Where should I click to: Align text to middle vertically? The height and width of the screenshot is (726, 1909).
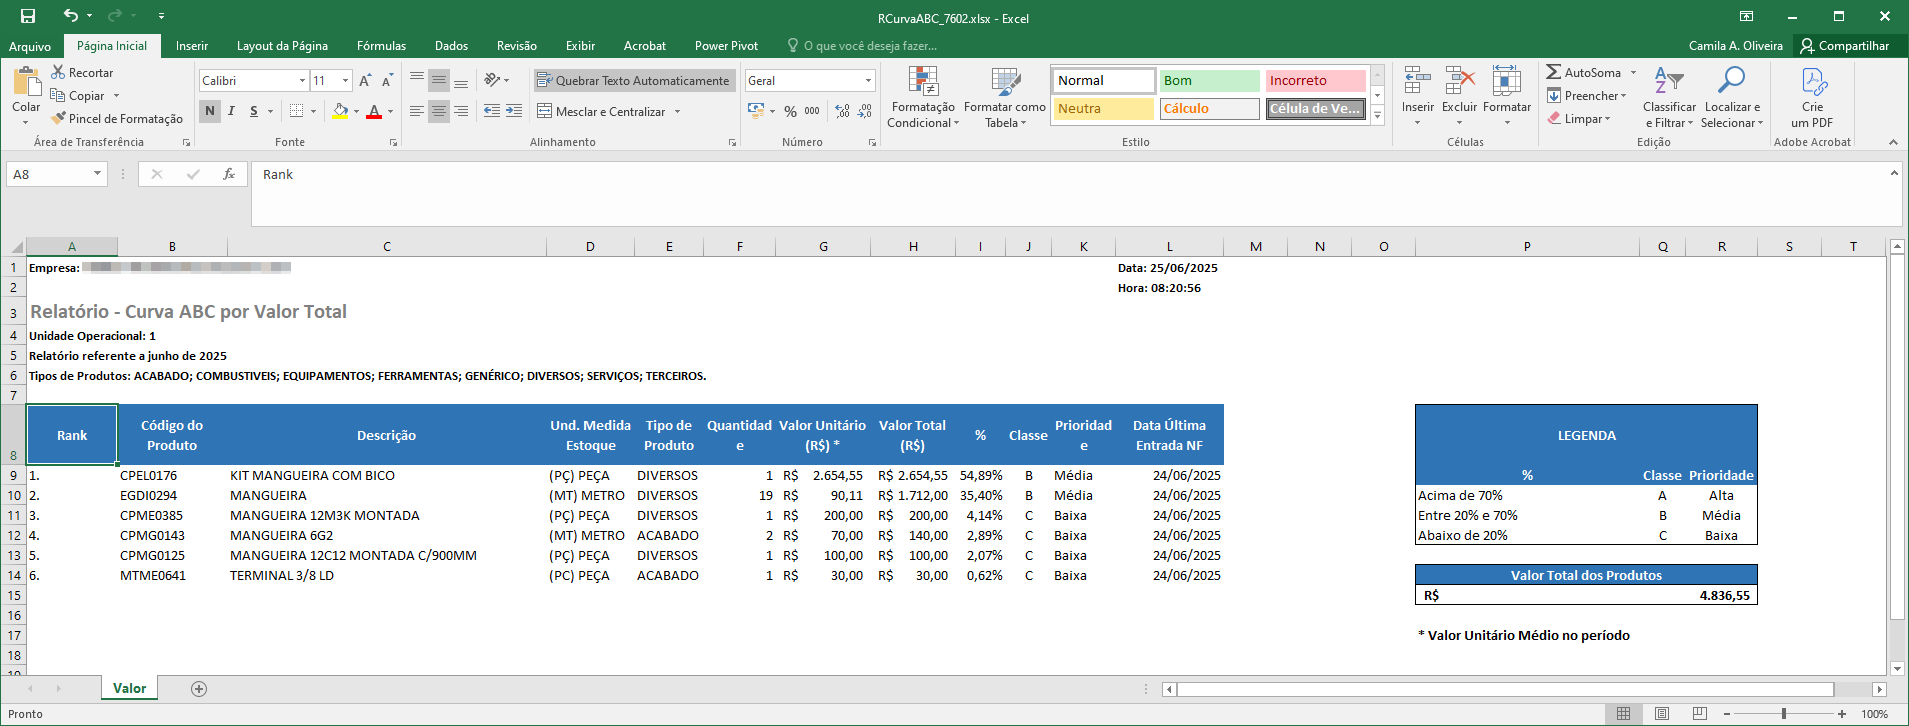[x=439, y=81]
